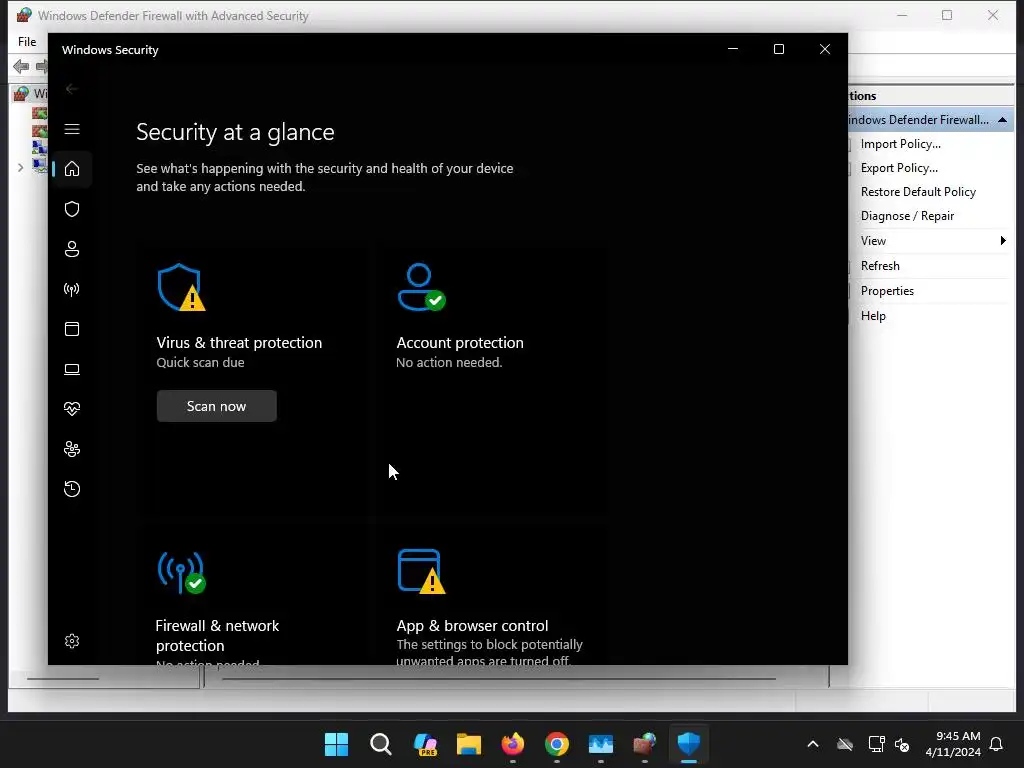The image size is (1024, 768).
Task: Select Restore Default Policy action
Action: [918, 192]
